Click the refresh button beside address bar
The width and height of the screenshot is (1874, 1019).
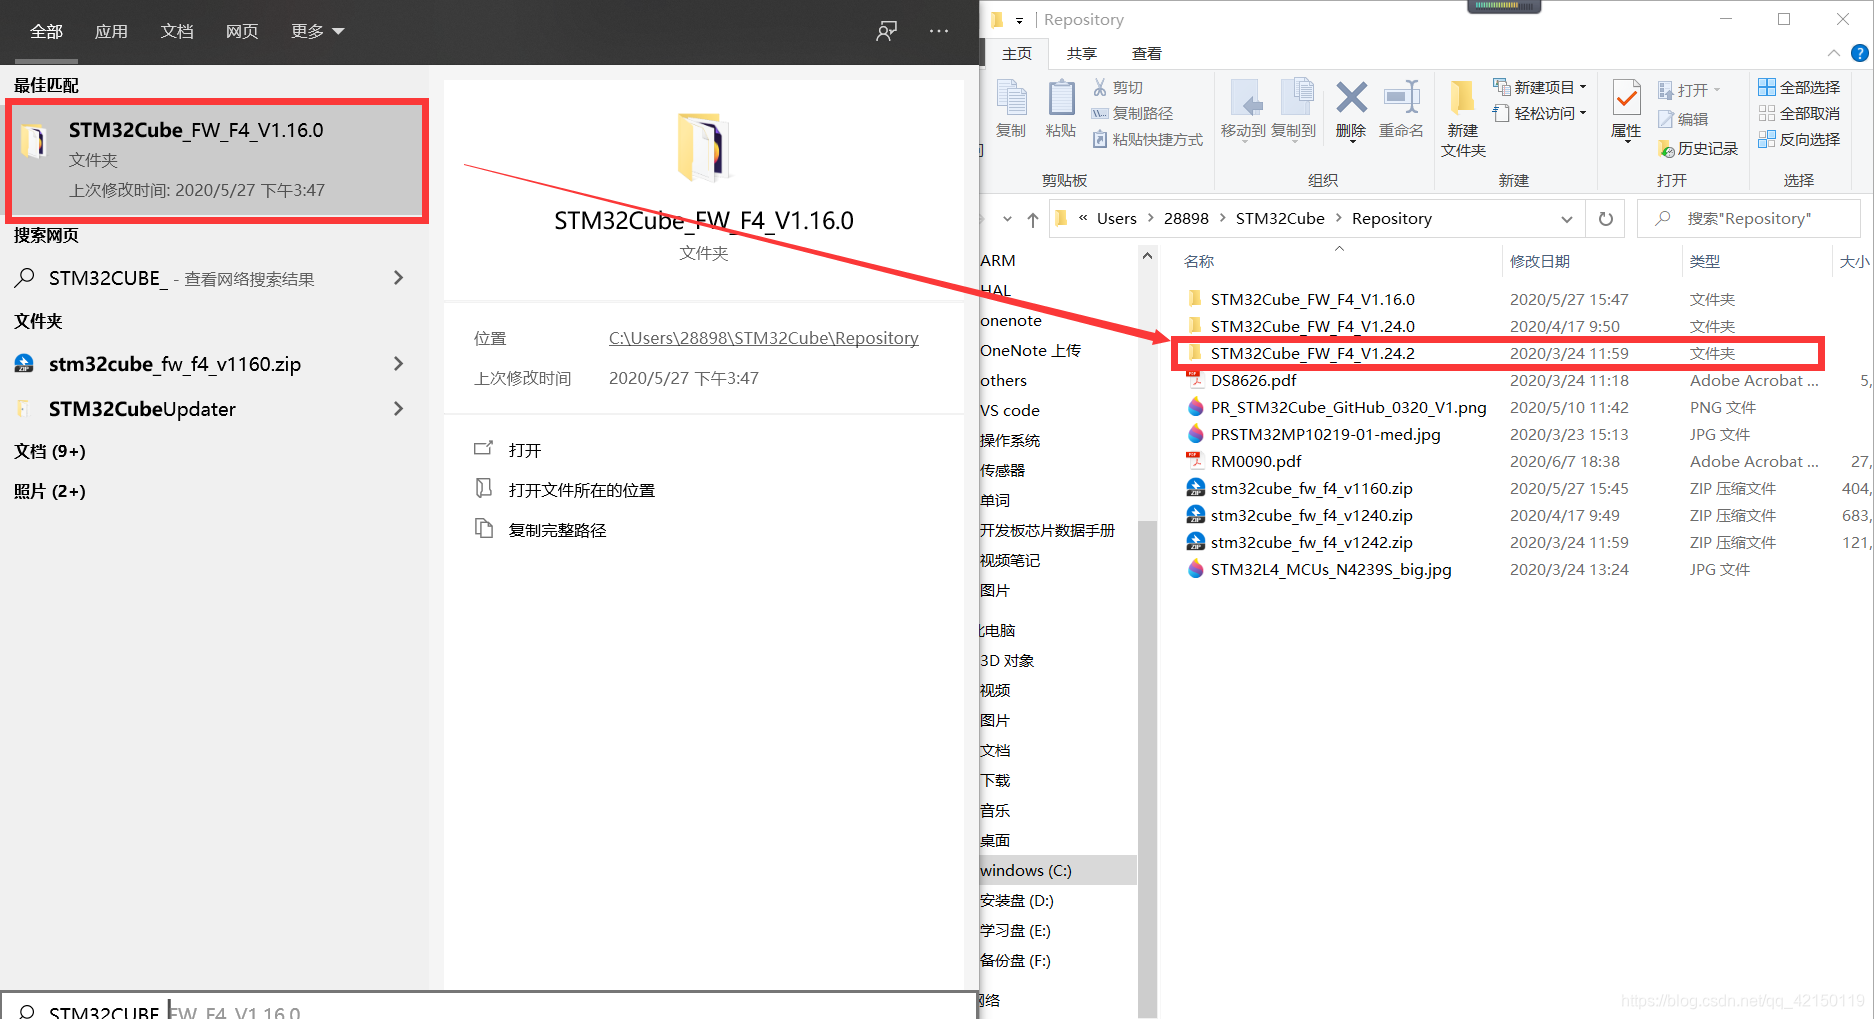point(1606,219)
